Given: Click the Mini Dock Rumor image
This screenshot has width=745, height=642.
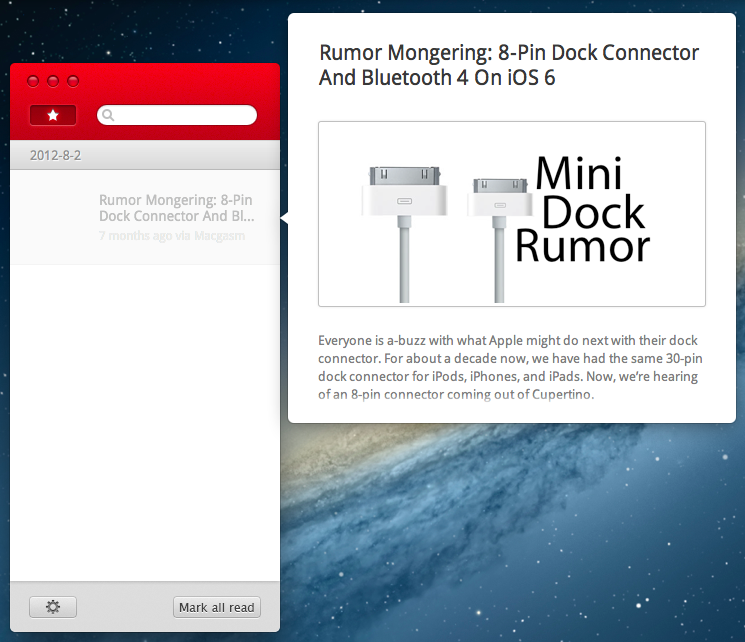Looking at the screenshot, I should 512,214.
